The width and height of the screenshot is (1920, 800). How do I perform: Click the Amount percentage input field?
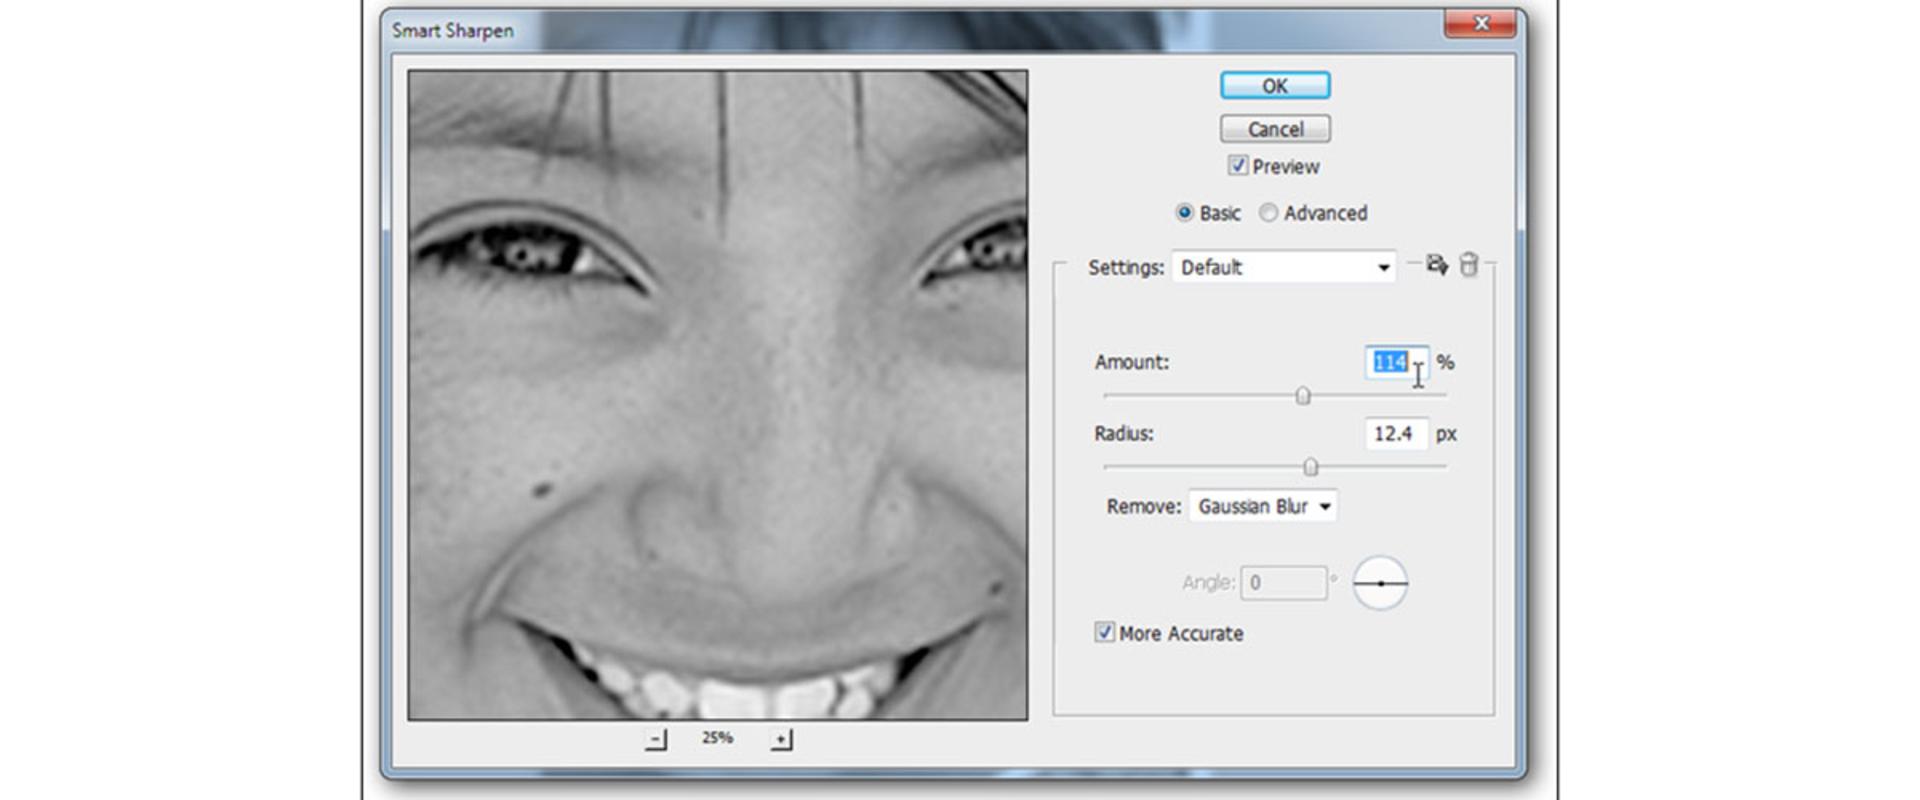[x=1397, y=362]
